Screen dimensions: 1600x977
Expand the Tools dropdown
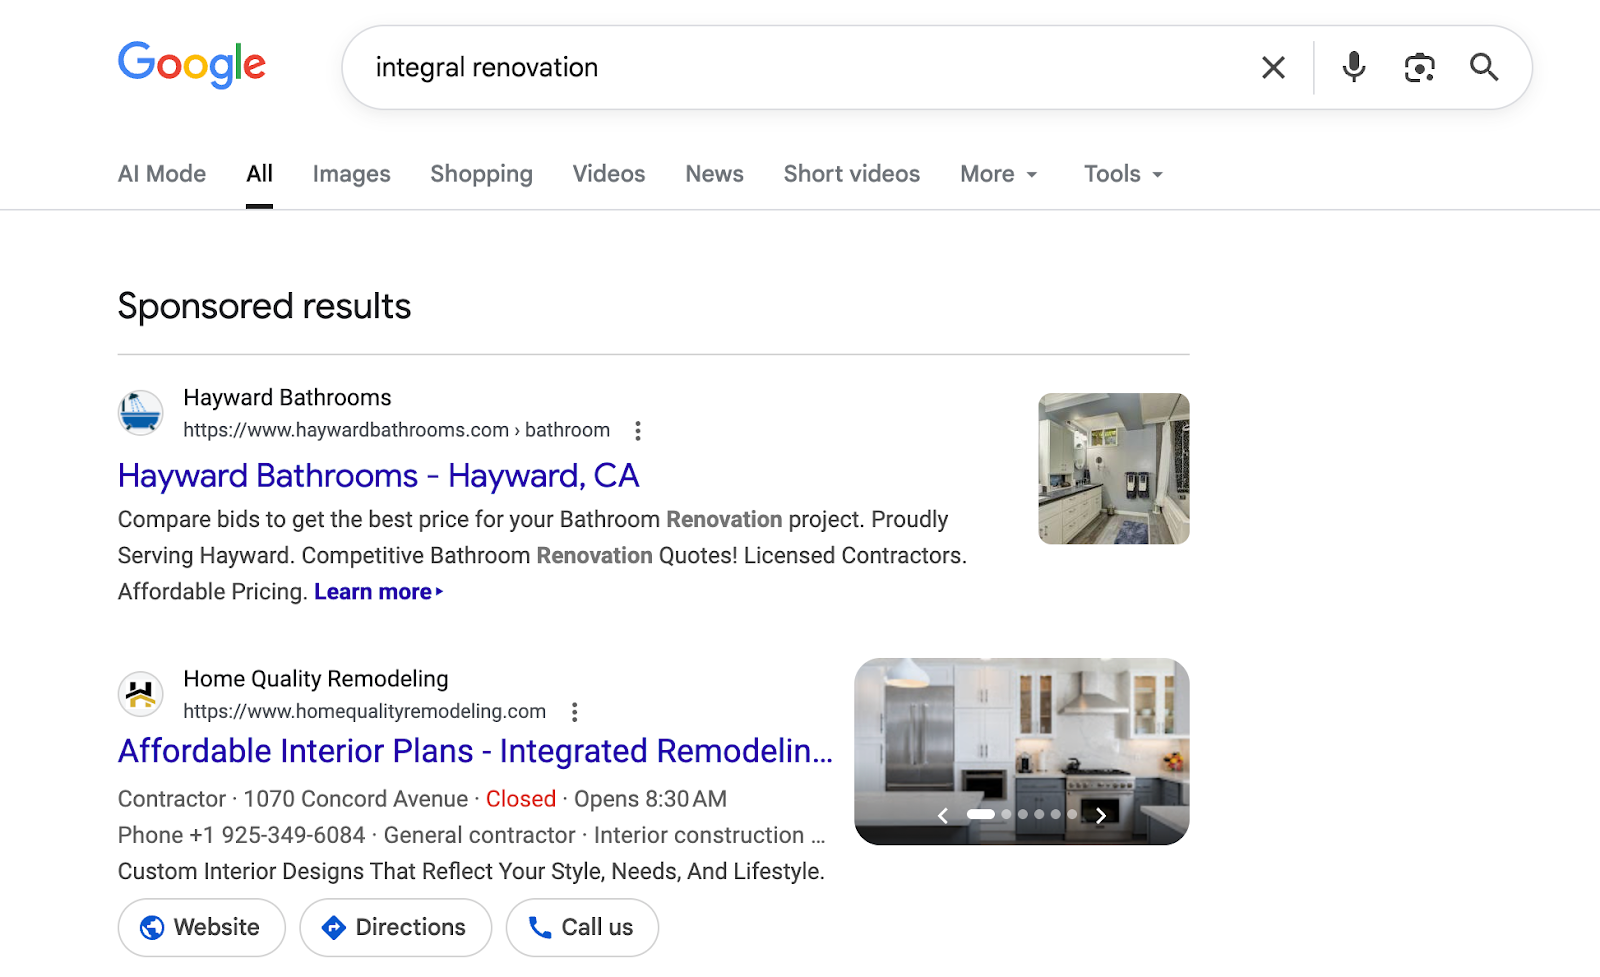(x=1124, y=174)
